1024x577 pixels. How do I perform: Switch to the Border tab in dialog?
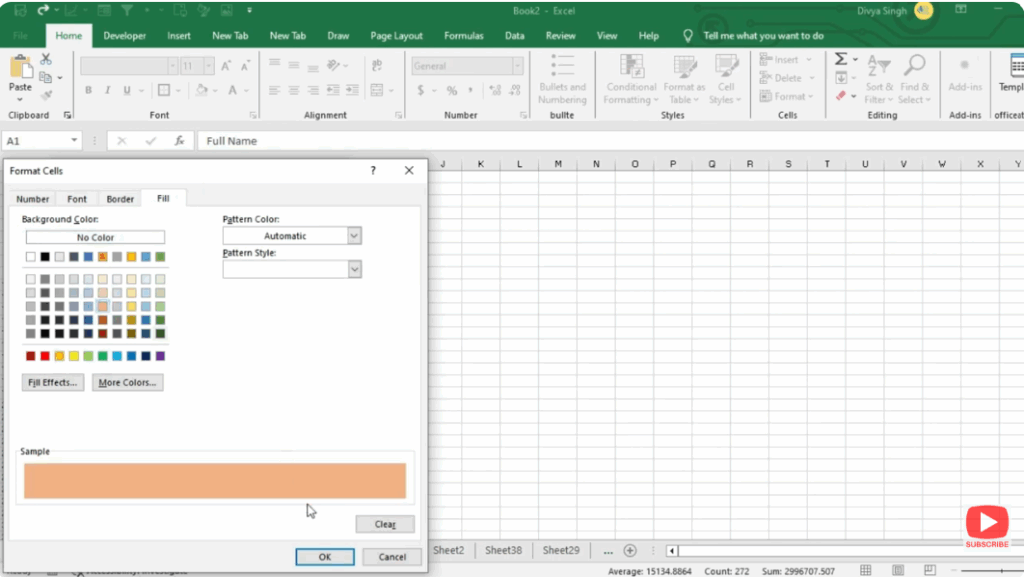(x=120, y=199)
